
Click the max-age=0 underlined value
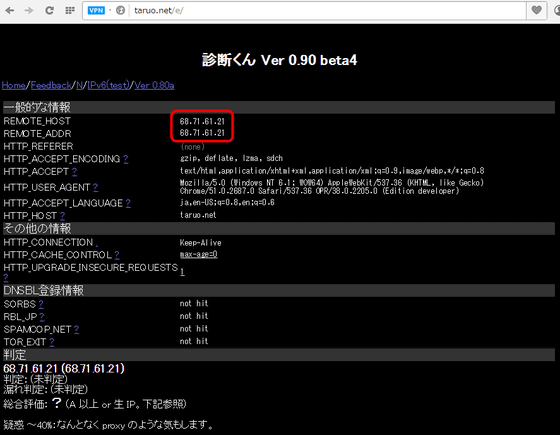pos(199,254)
